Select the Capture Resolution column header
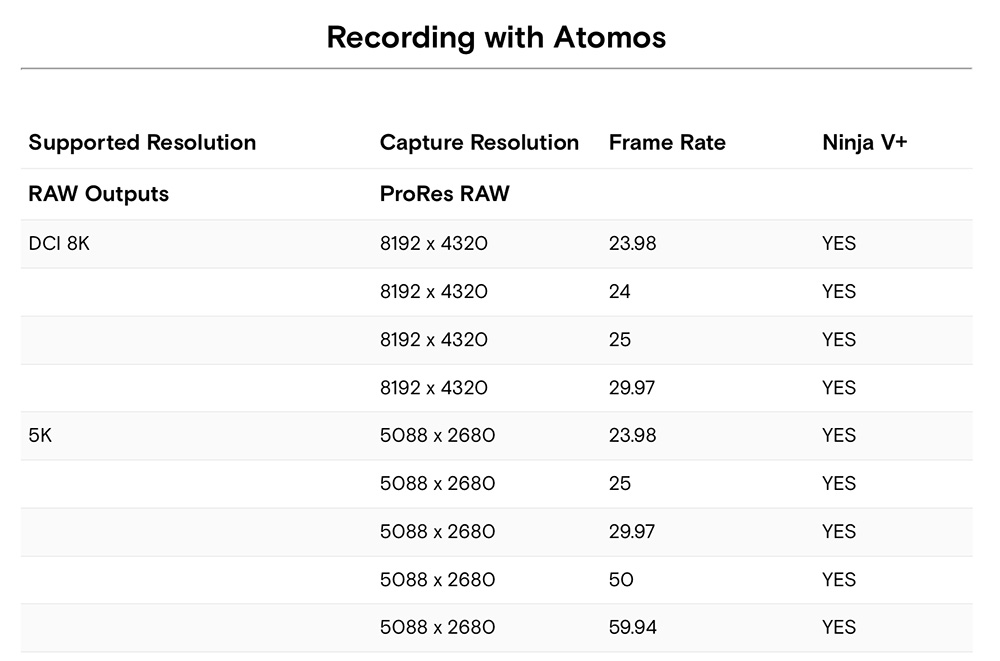This screenshot has width=1000, height=661. pos(479,142)
